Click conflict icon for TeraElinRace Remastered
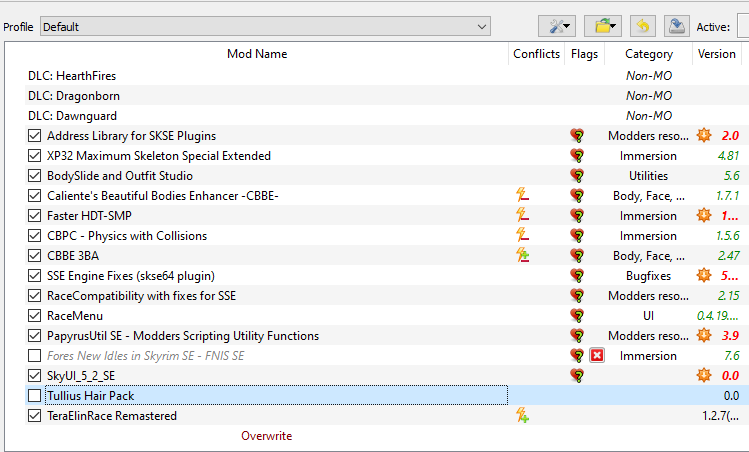Screen dimensions: 749x452 [523, 415]
